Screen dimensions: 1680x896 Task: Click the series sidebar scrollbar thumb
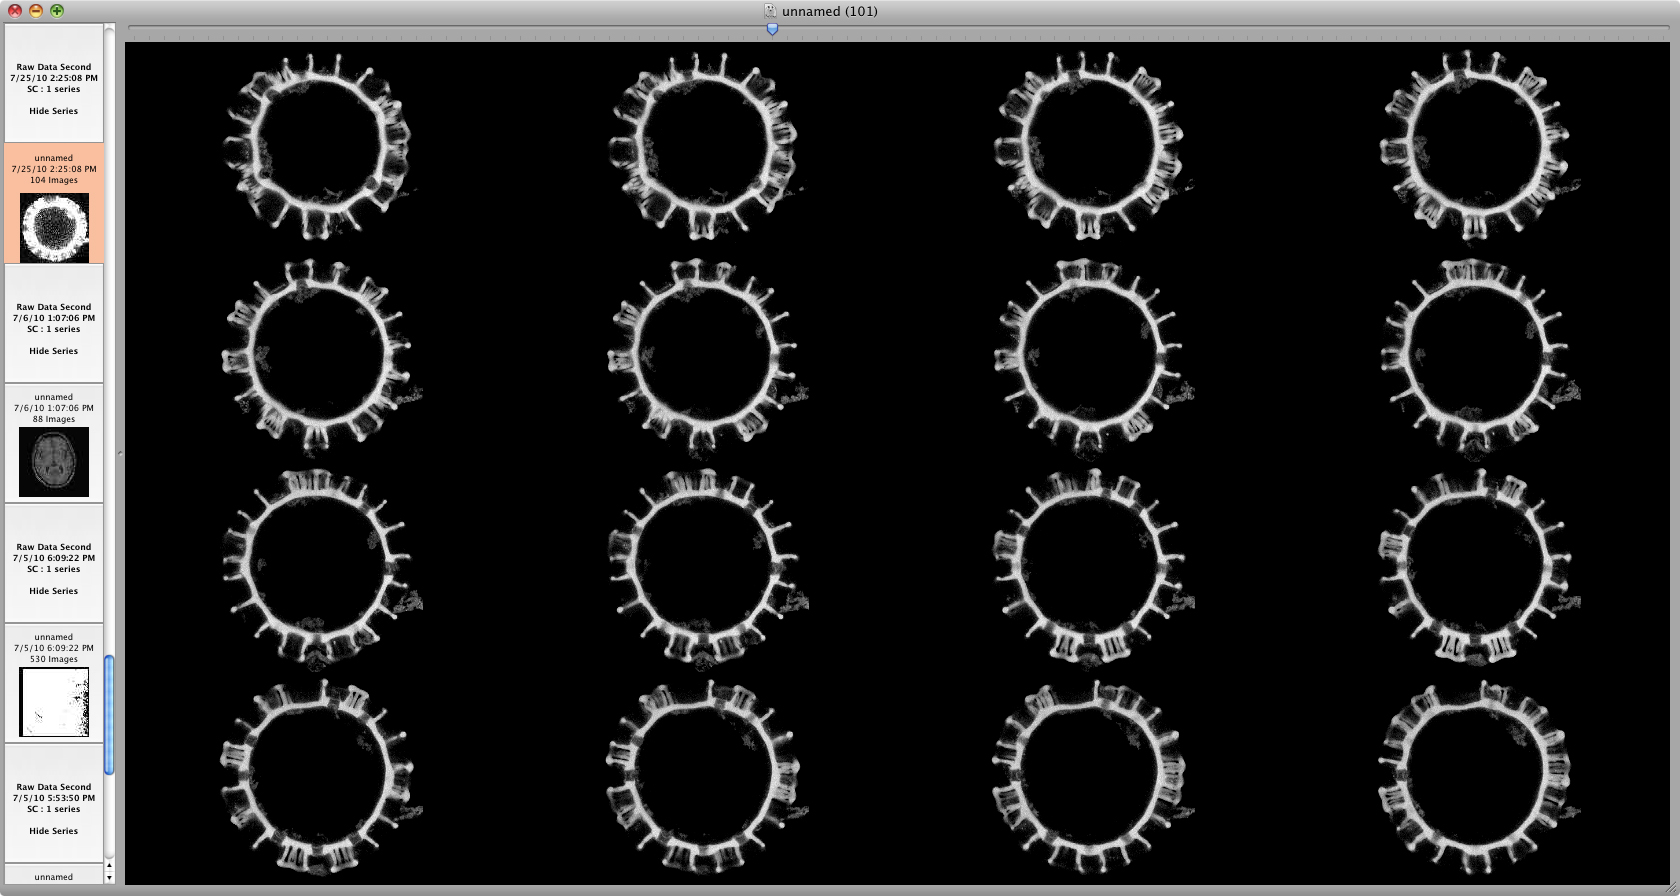pyautogui.click(x=109, y=715)
